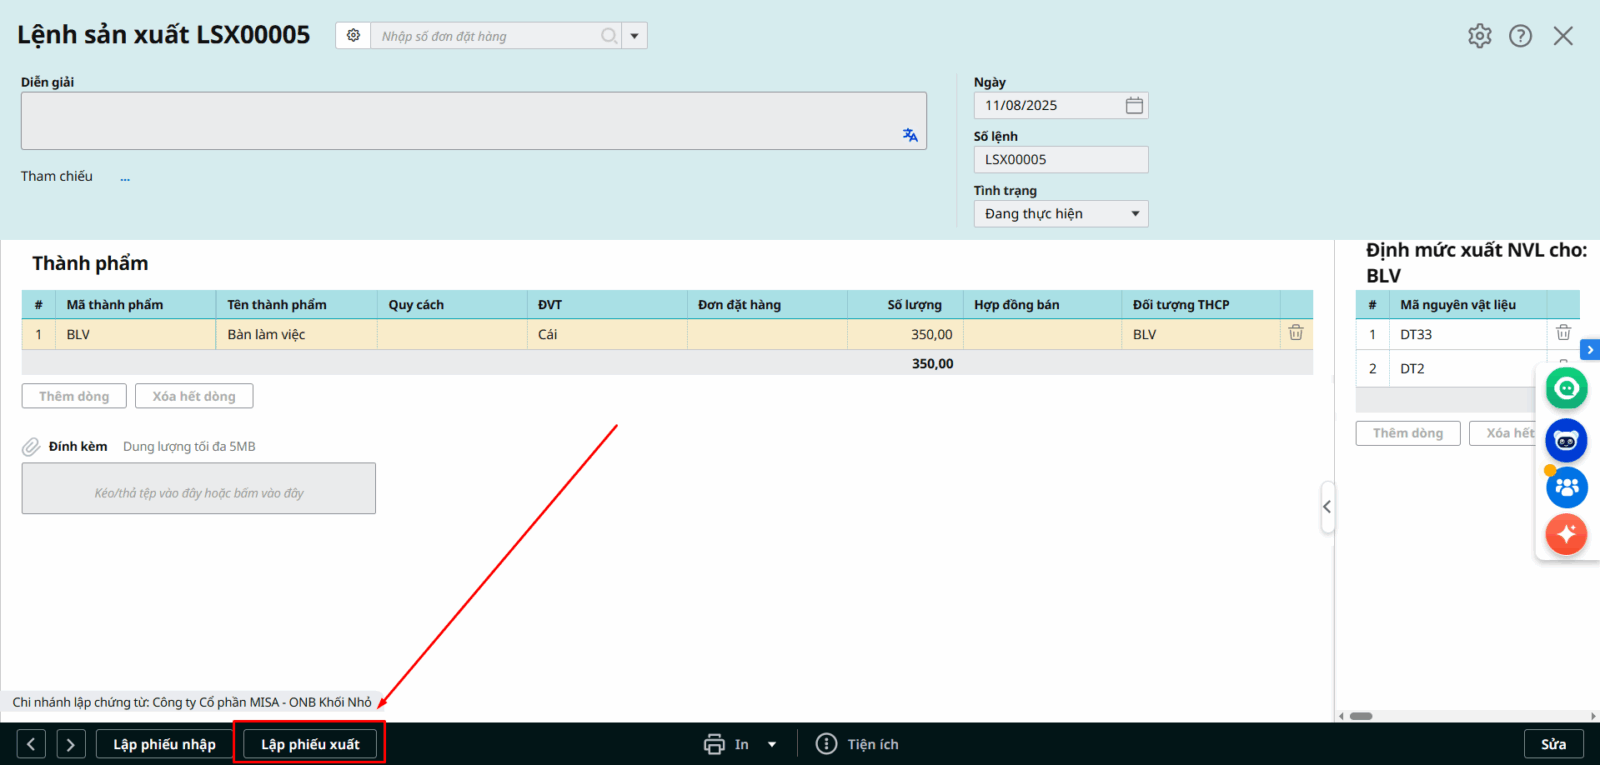Expand the Tình trạng dropdown
The height and width of the screenshot is (765, 1600).
(x=1135, y=214)
